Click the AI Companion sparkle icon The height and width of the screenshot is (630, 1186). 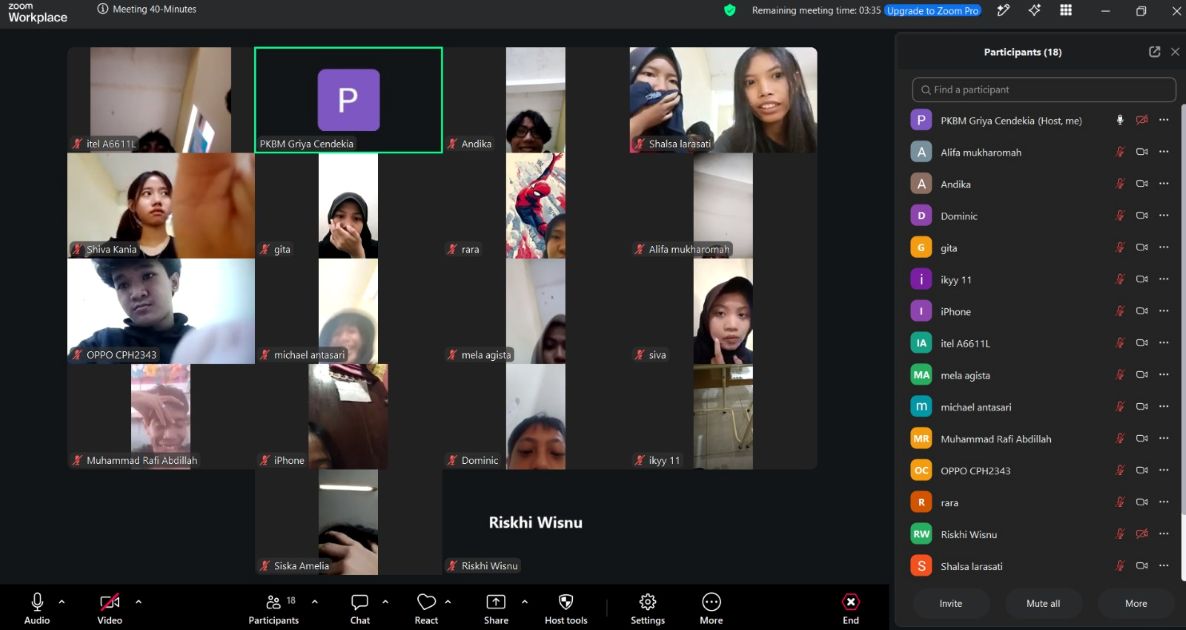(x=1034, y=11)
